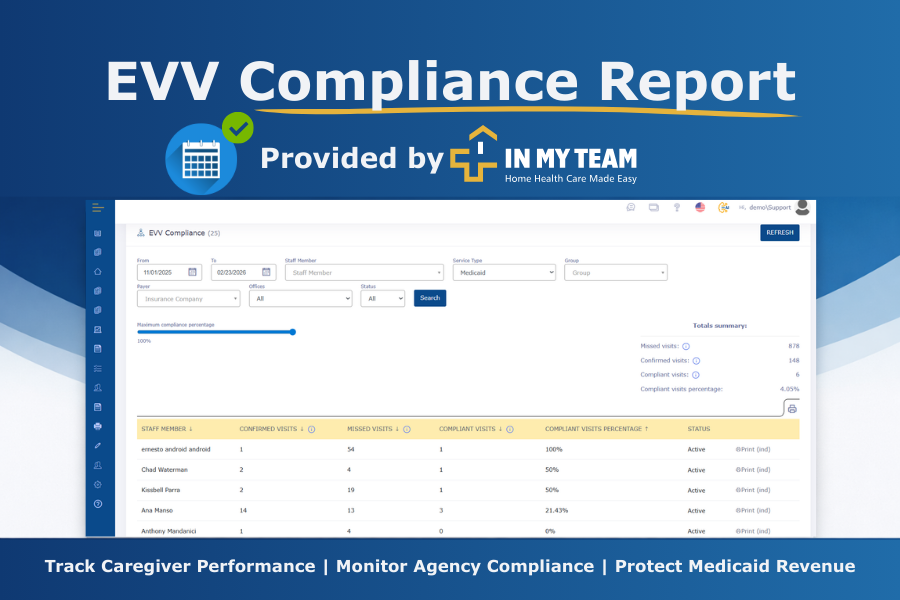
Task: Click the info icon next to Missed visits summary
Action: coord(686,346)
